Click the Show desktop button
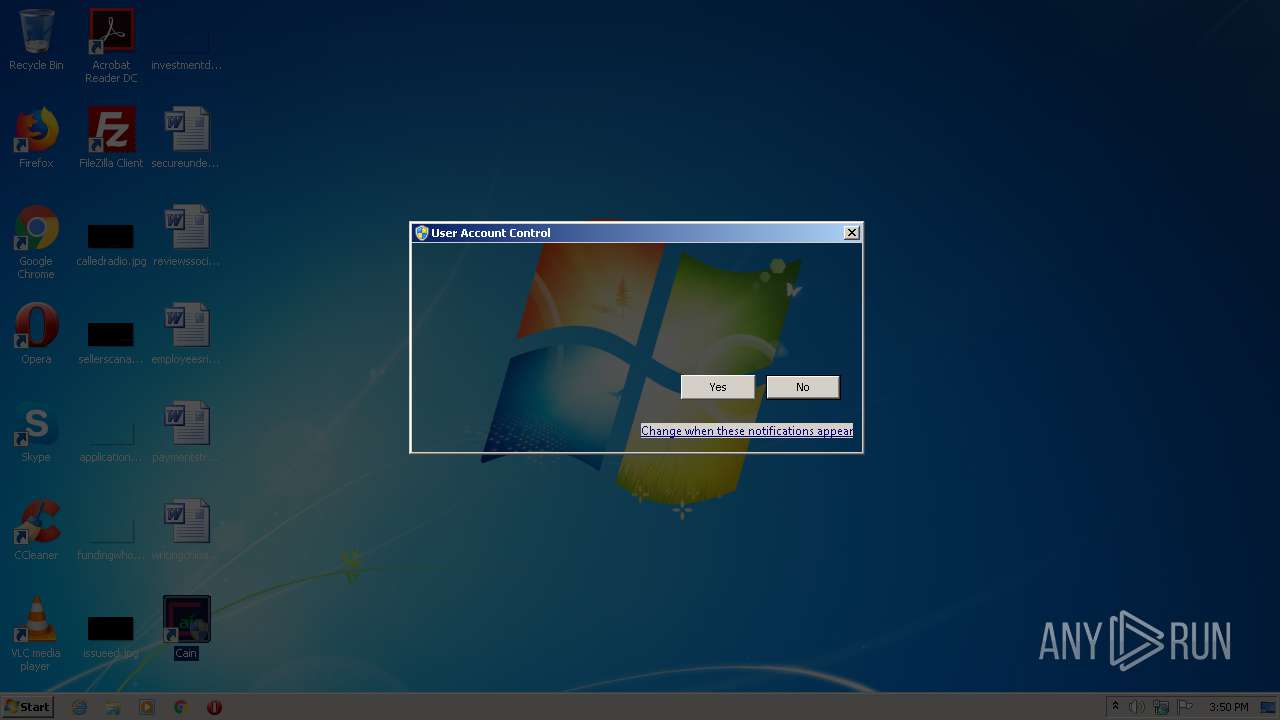The image size is (1280, 720). coord(1269,707)
